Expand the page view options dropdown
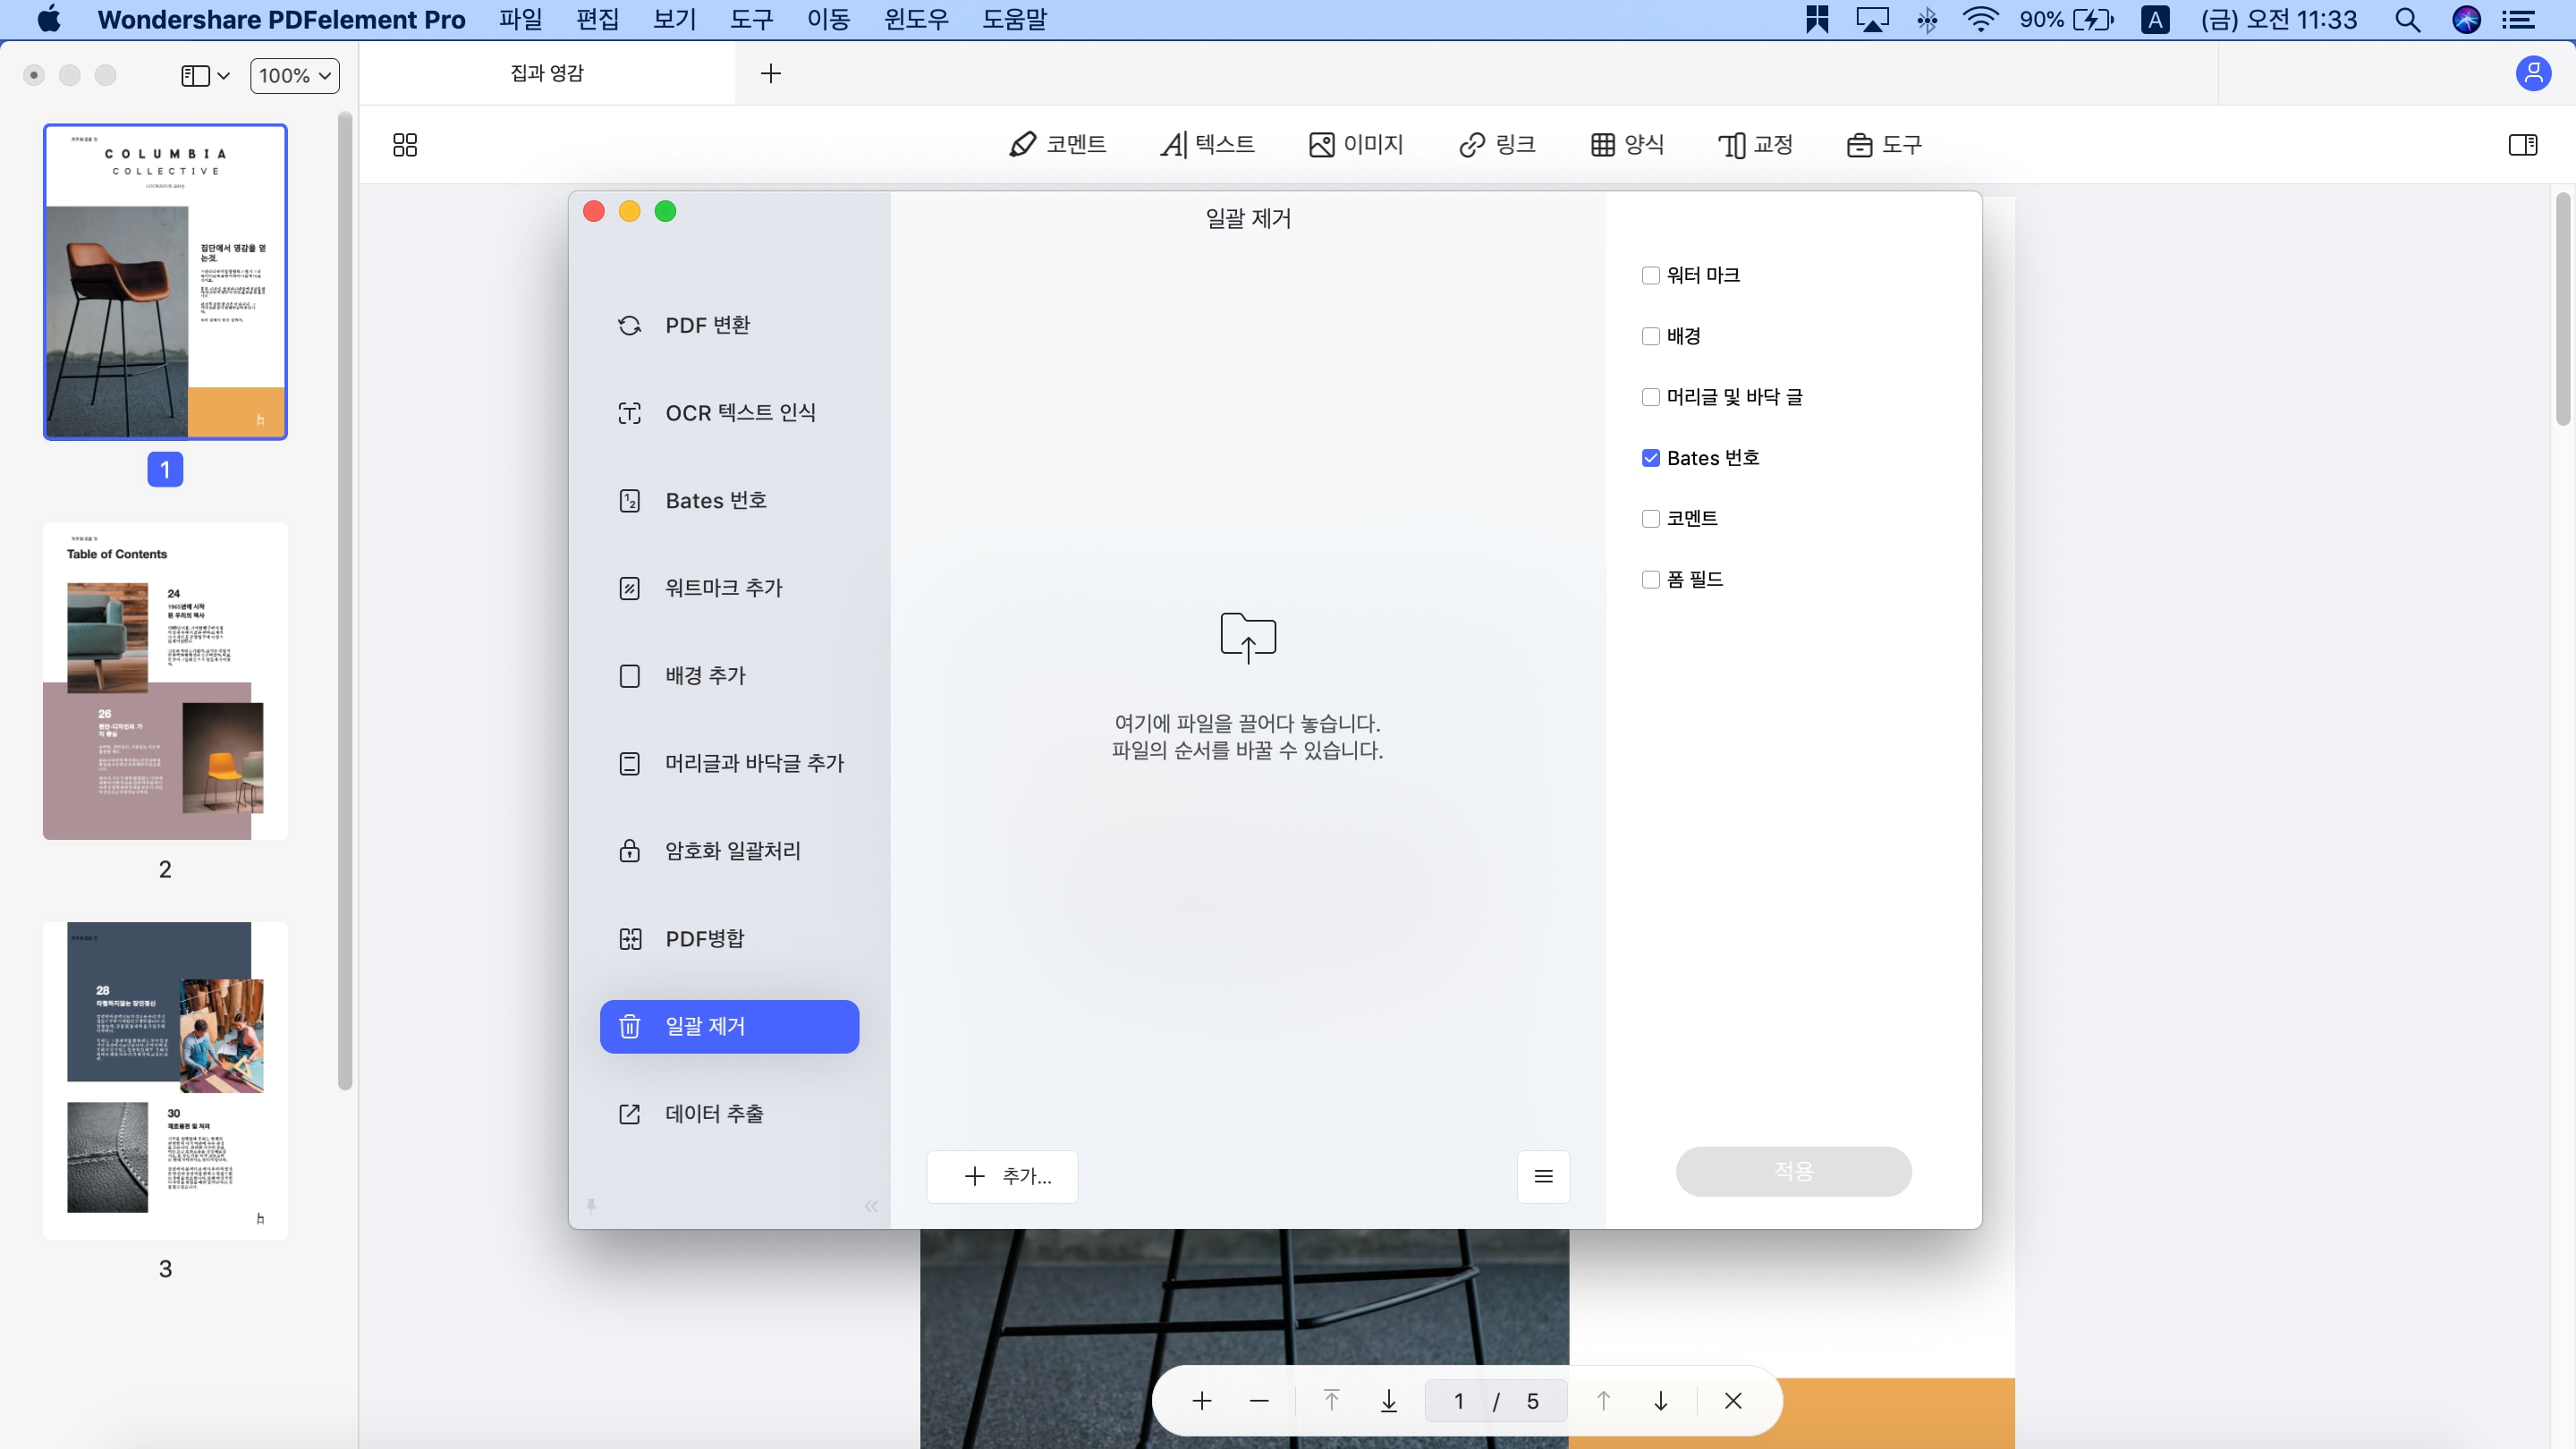 click(205, 74)
